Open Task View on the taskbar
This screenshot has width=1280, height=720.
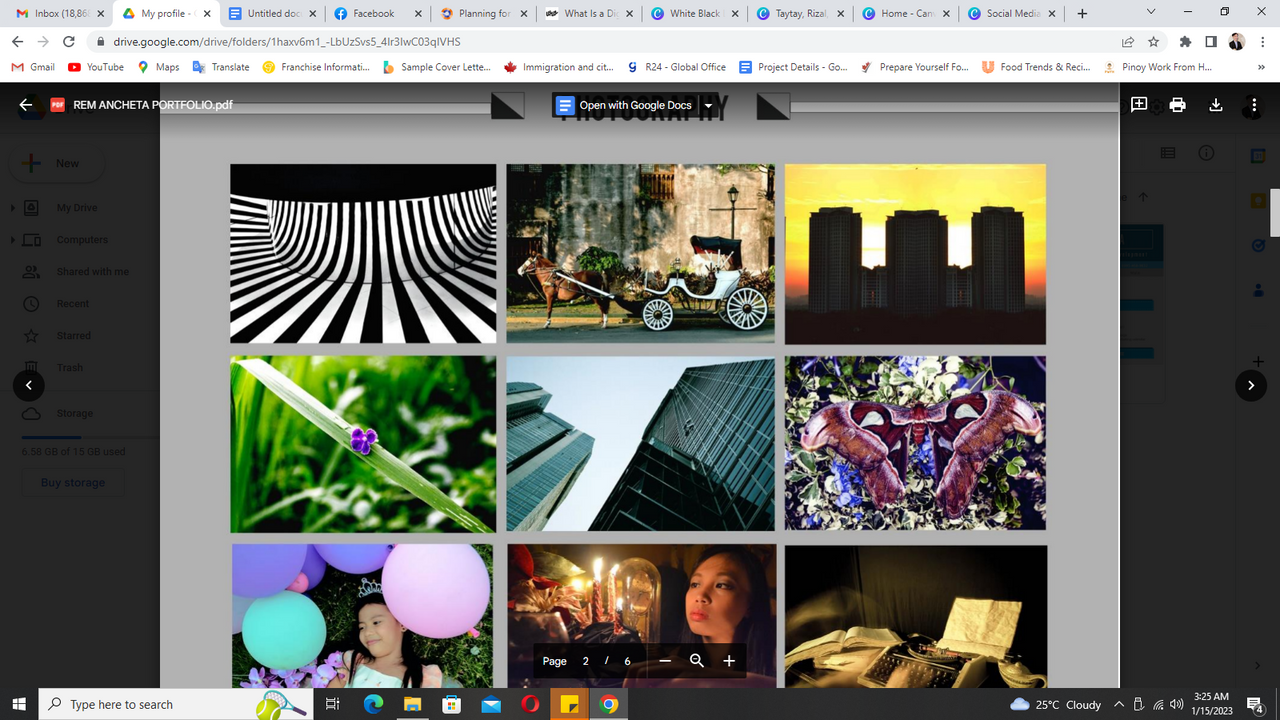click(x=333, y=704)
